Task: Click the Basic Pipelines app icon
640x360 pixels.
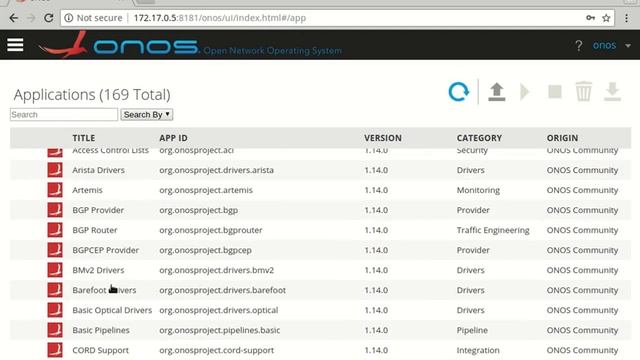Action: (x=55, y=330)
